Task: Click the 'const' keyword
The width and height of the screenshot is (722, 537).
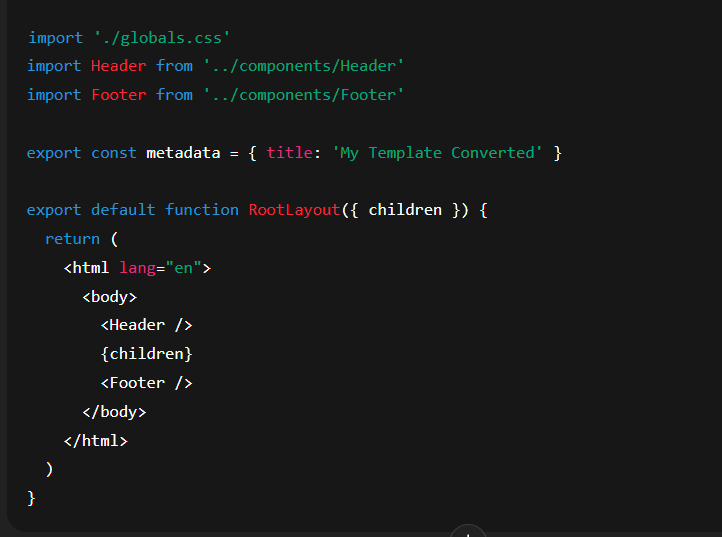Action: (114, 153)
